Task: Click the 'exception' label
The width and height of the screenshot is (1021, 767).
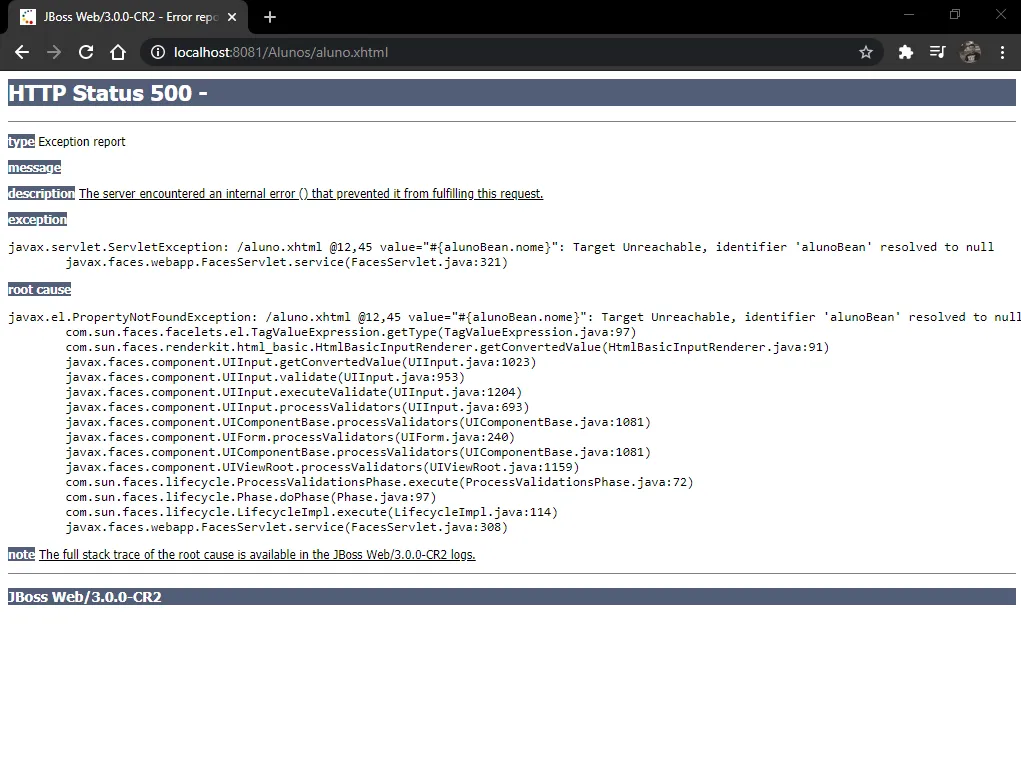Action: tap(37, 219)
